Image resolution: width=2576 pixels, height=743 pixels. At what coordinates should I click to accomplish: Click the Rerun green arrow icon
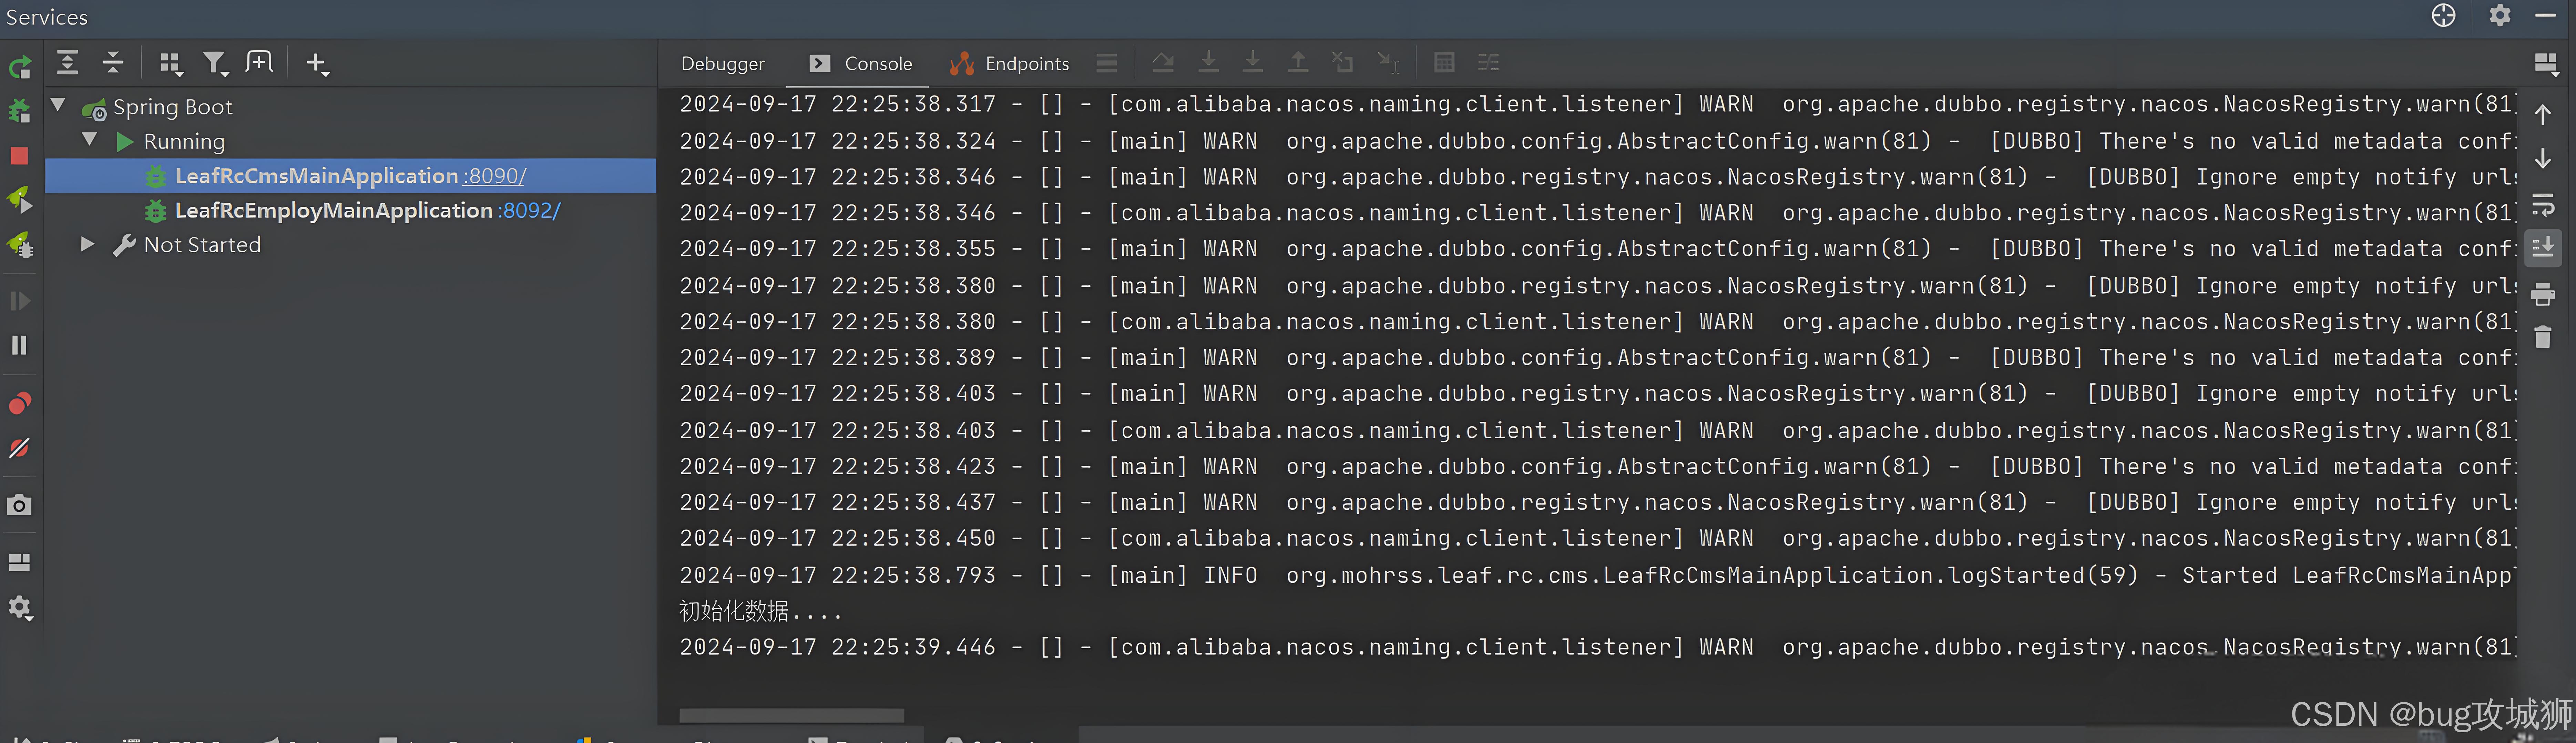point(20,67)
